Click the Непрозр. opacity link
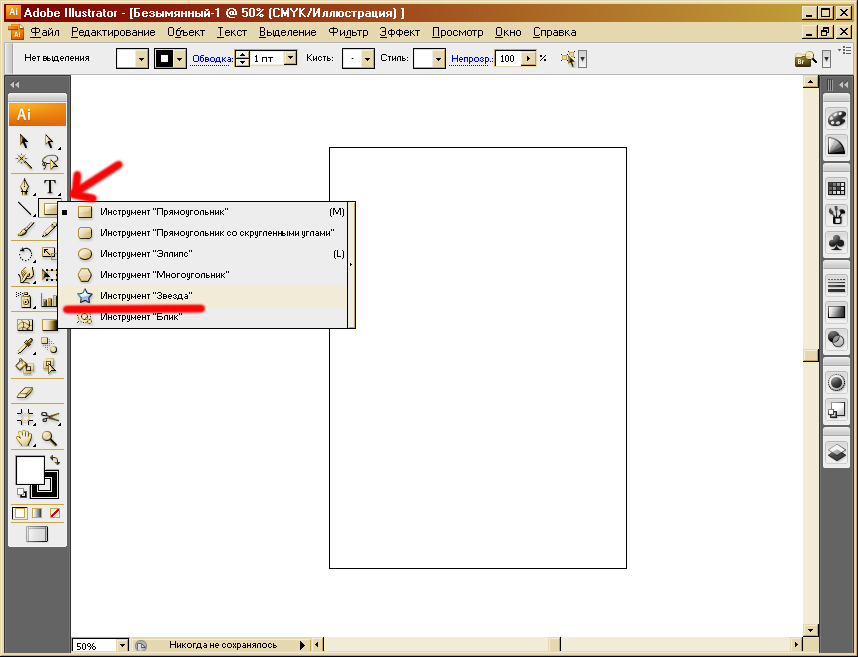The image size is (858, 657). pyautogui.click(x=471, y=59)
